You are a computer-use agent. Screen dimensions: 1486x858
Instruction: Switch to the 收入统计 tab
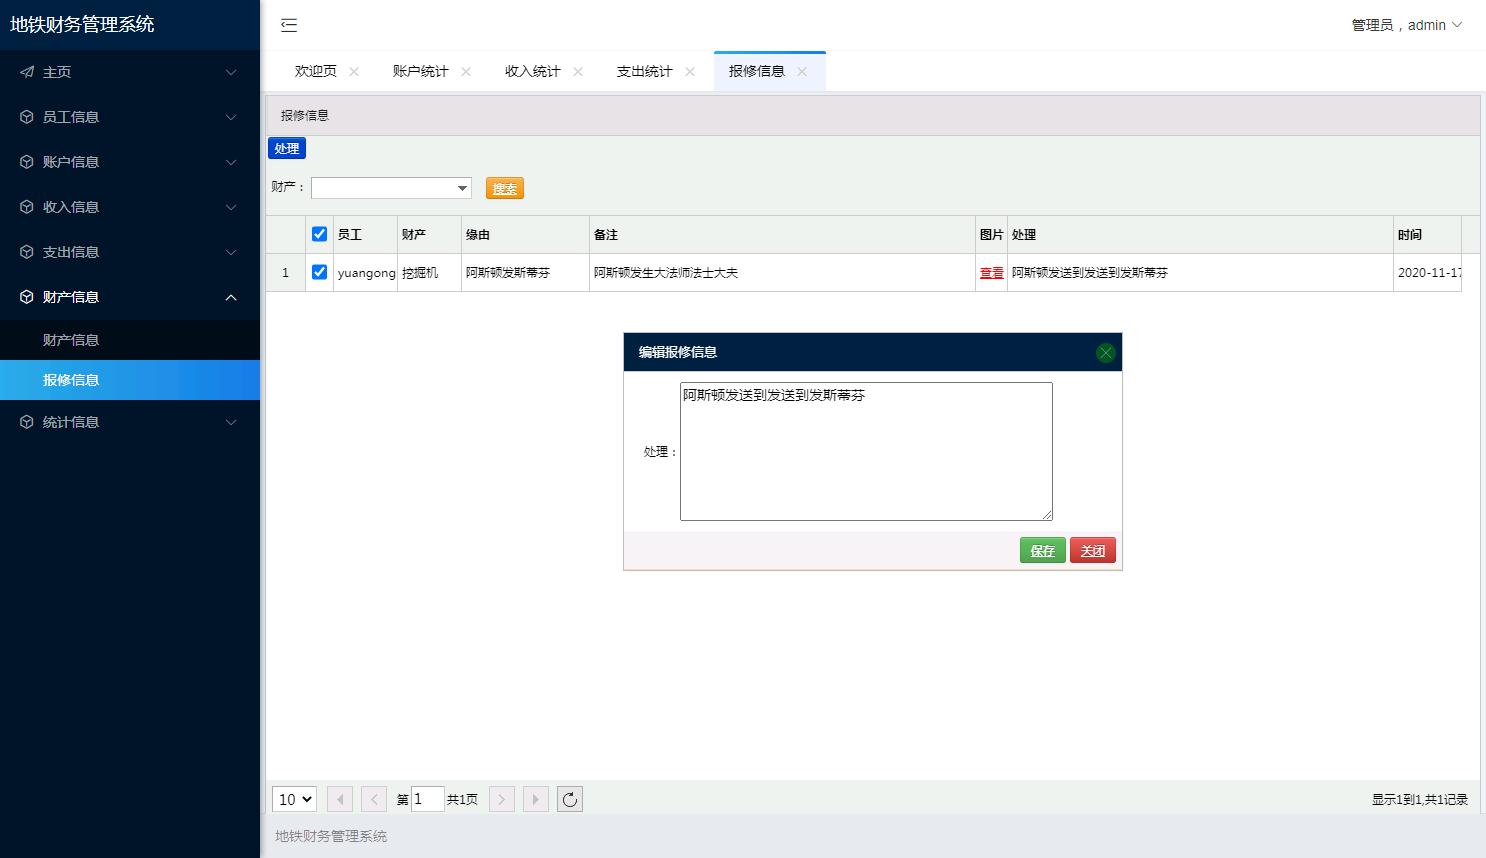coord(533,71)
